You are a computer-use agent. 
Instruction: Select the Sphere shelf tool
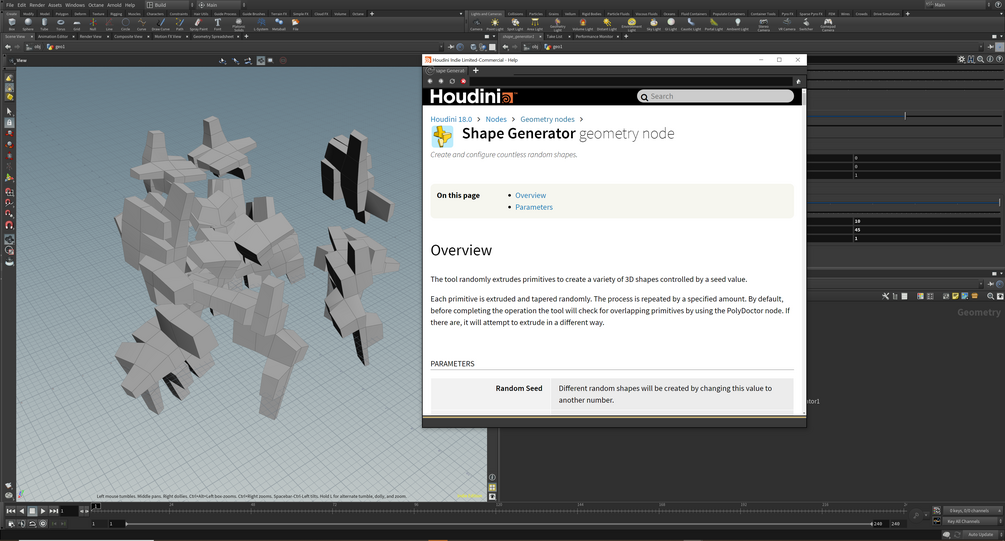pos(28,24)
